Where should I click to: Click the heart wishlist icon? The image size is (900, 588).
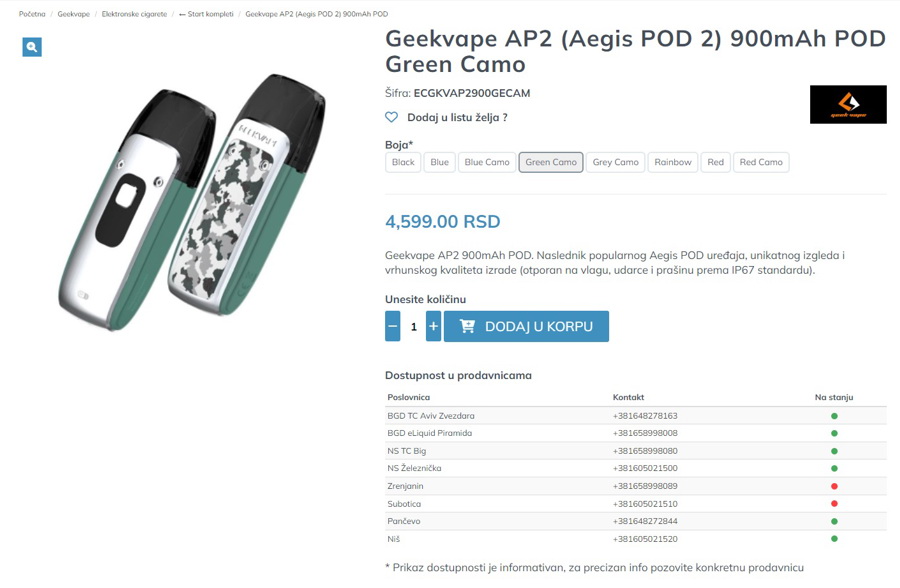392,117
